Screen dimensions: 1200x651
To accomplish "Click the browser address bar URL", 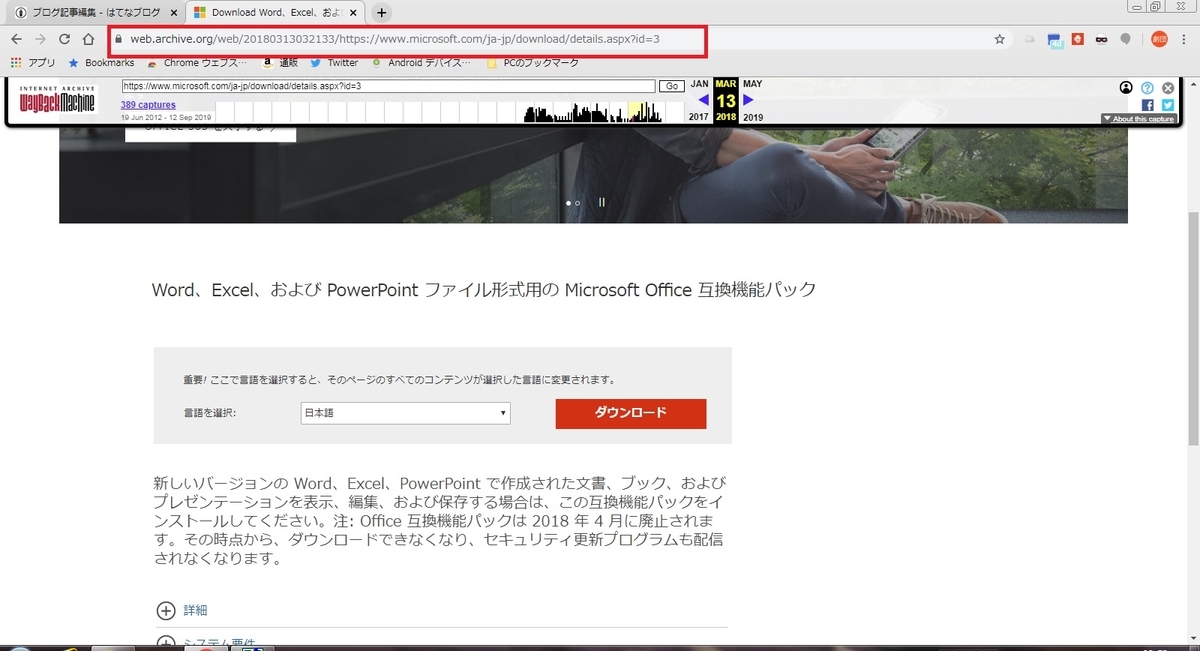I will click(x=396, y=39).
